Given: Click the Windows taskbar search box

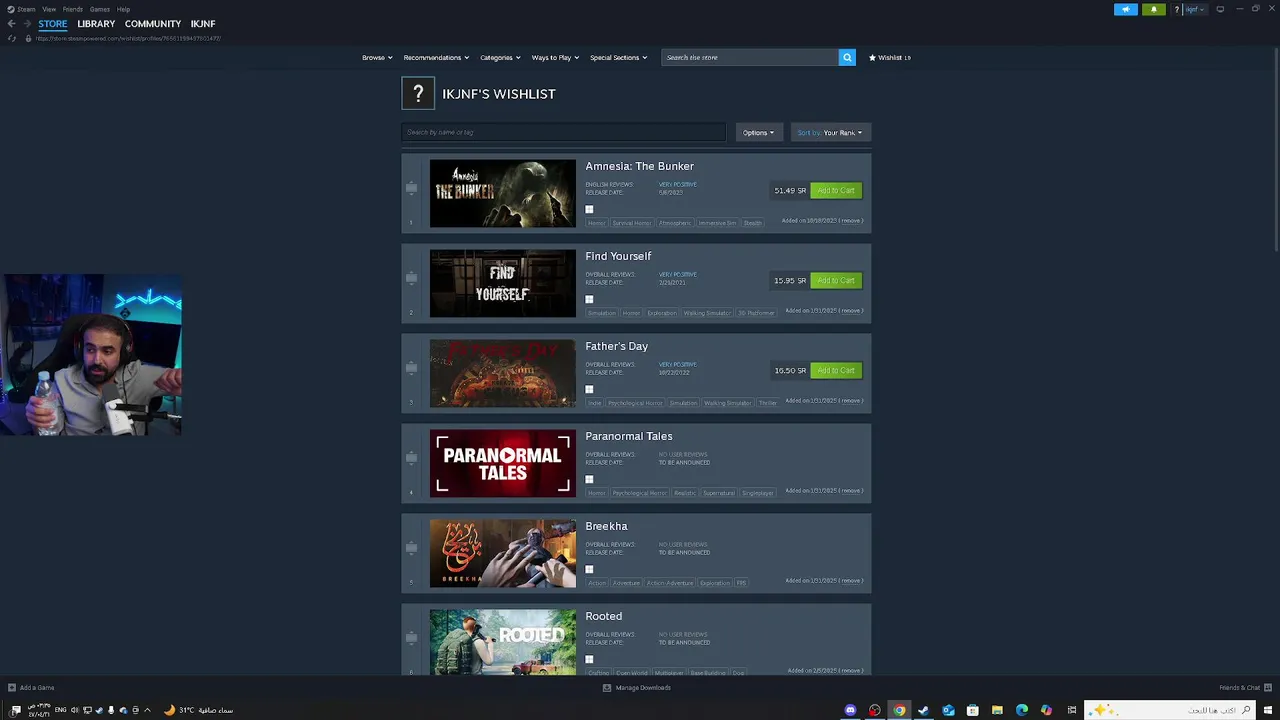Looking at the screenshot, I should (1170, 710).
